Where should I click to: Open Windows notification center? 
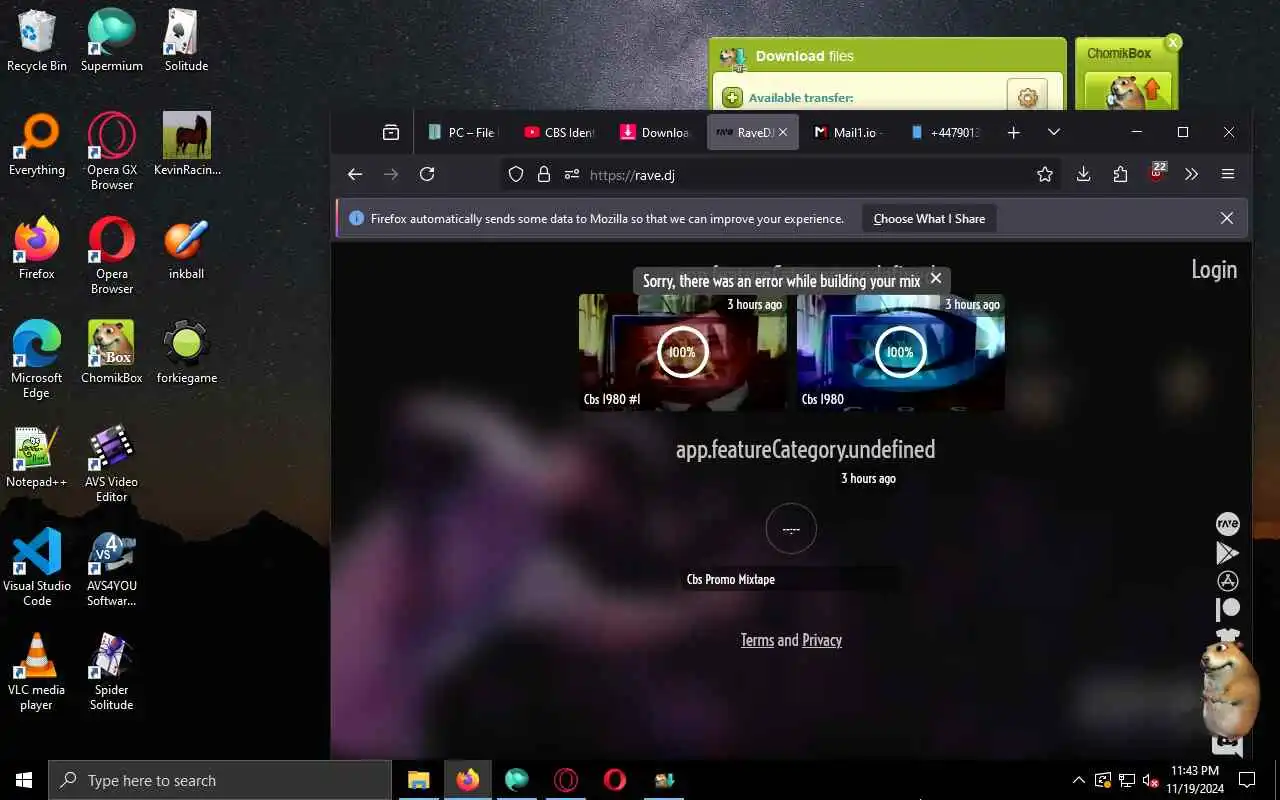click(x=1247, y=780)
